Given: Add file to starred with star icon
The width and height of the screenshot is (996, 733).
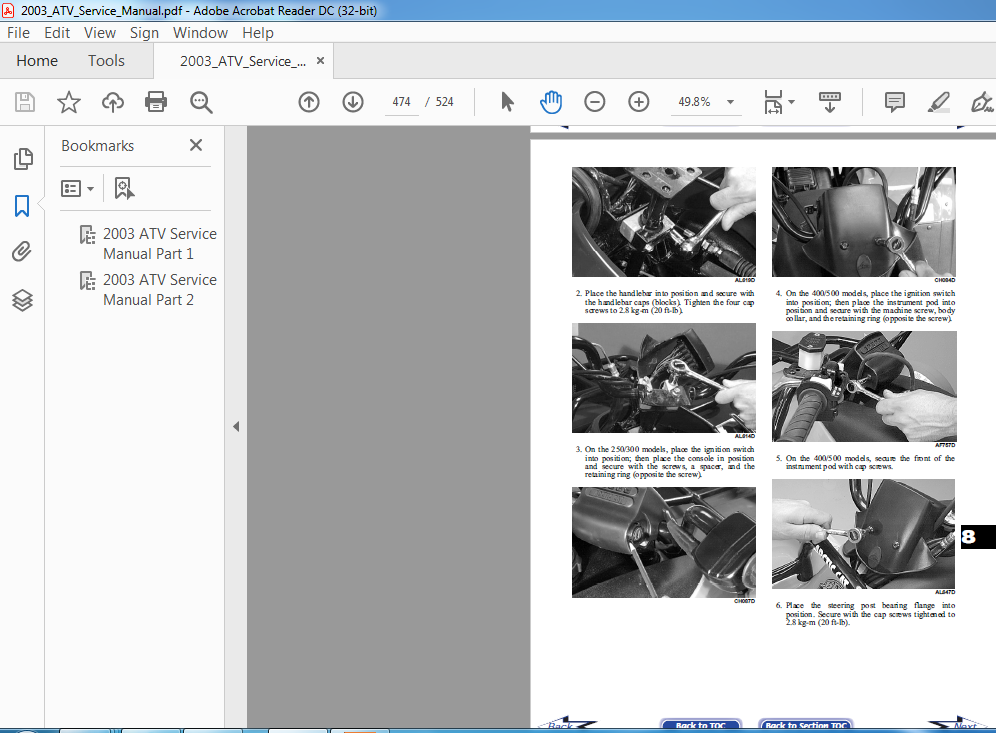Looking at the screenshot, I should (x=69, y=102).
